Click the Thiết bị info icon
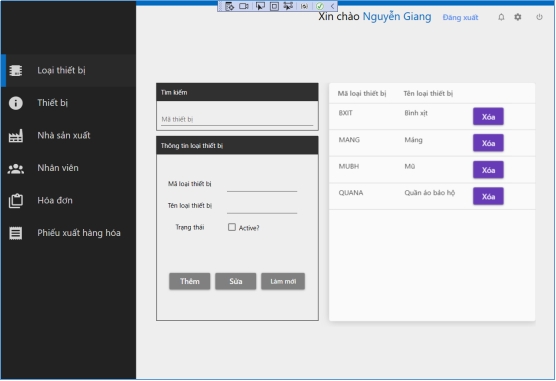The width and height of the screenshot is (556, 381). pos(16,103)
